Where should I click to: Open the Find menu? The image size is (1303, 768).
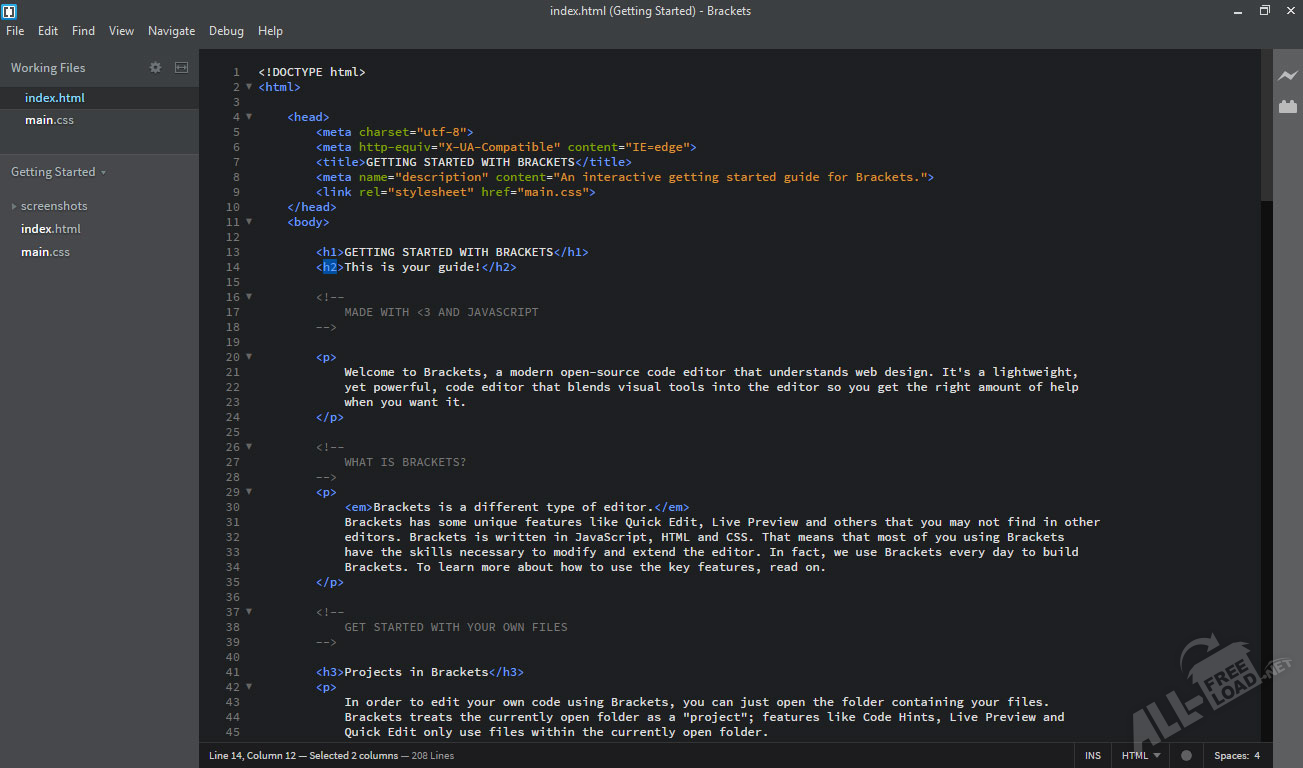83,31
